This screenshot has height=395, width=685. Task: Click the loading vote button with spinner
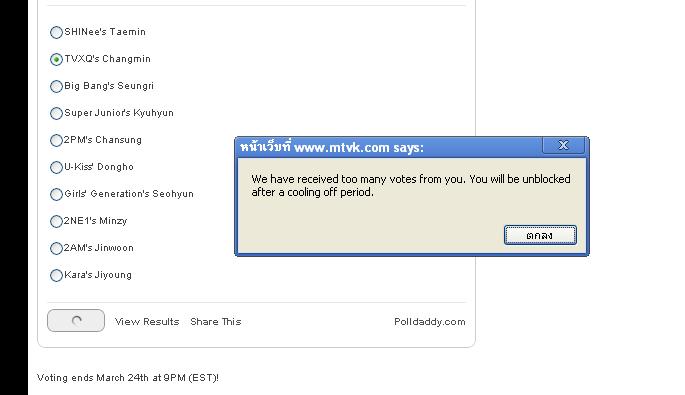(x=76, y=320)
